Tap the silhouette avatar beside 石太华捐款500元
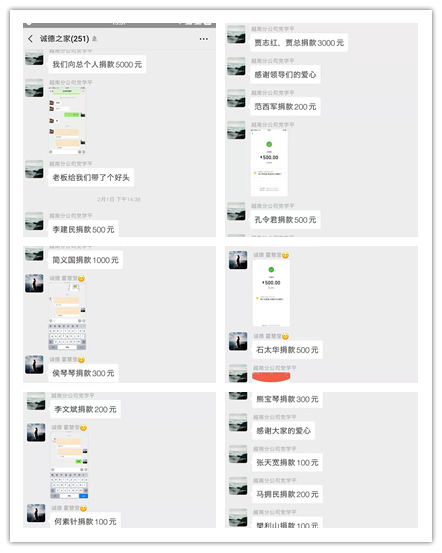The width and height of the screenshot is (442, 553). pyautogui.click(x=238, y=341)
